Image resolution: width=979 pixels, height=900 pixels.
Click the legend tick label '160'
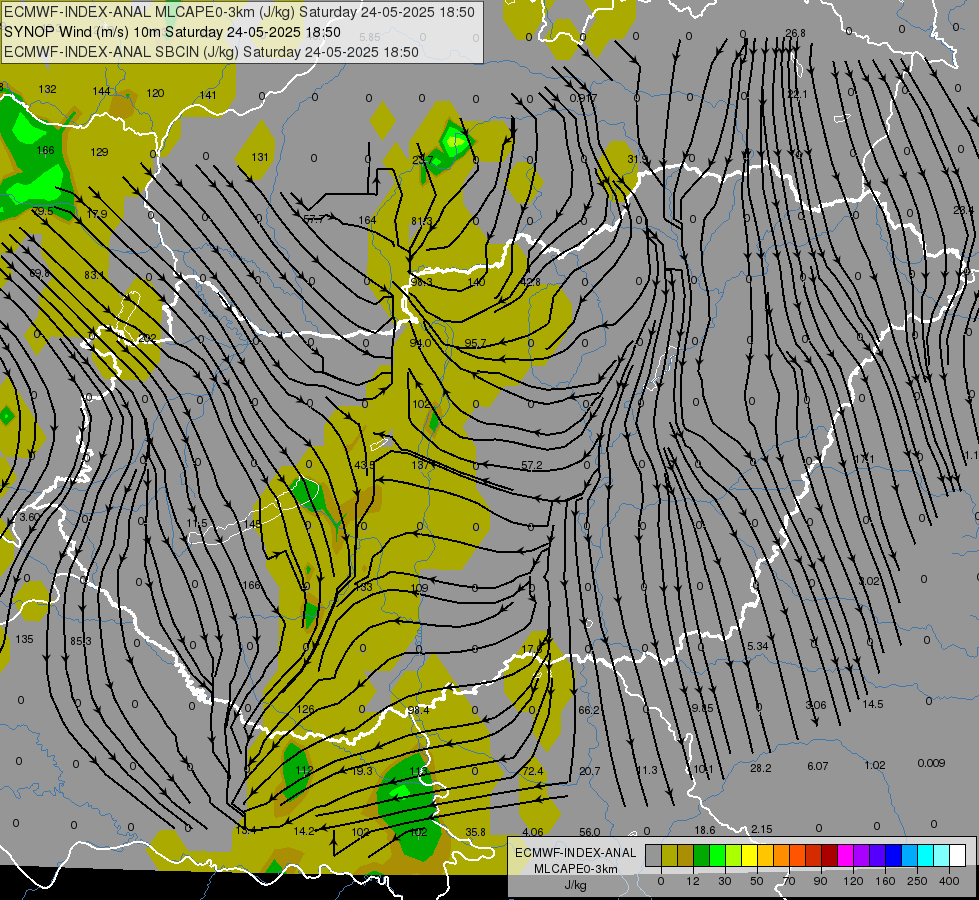tap(885, 881)
